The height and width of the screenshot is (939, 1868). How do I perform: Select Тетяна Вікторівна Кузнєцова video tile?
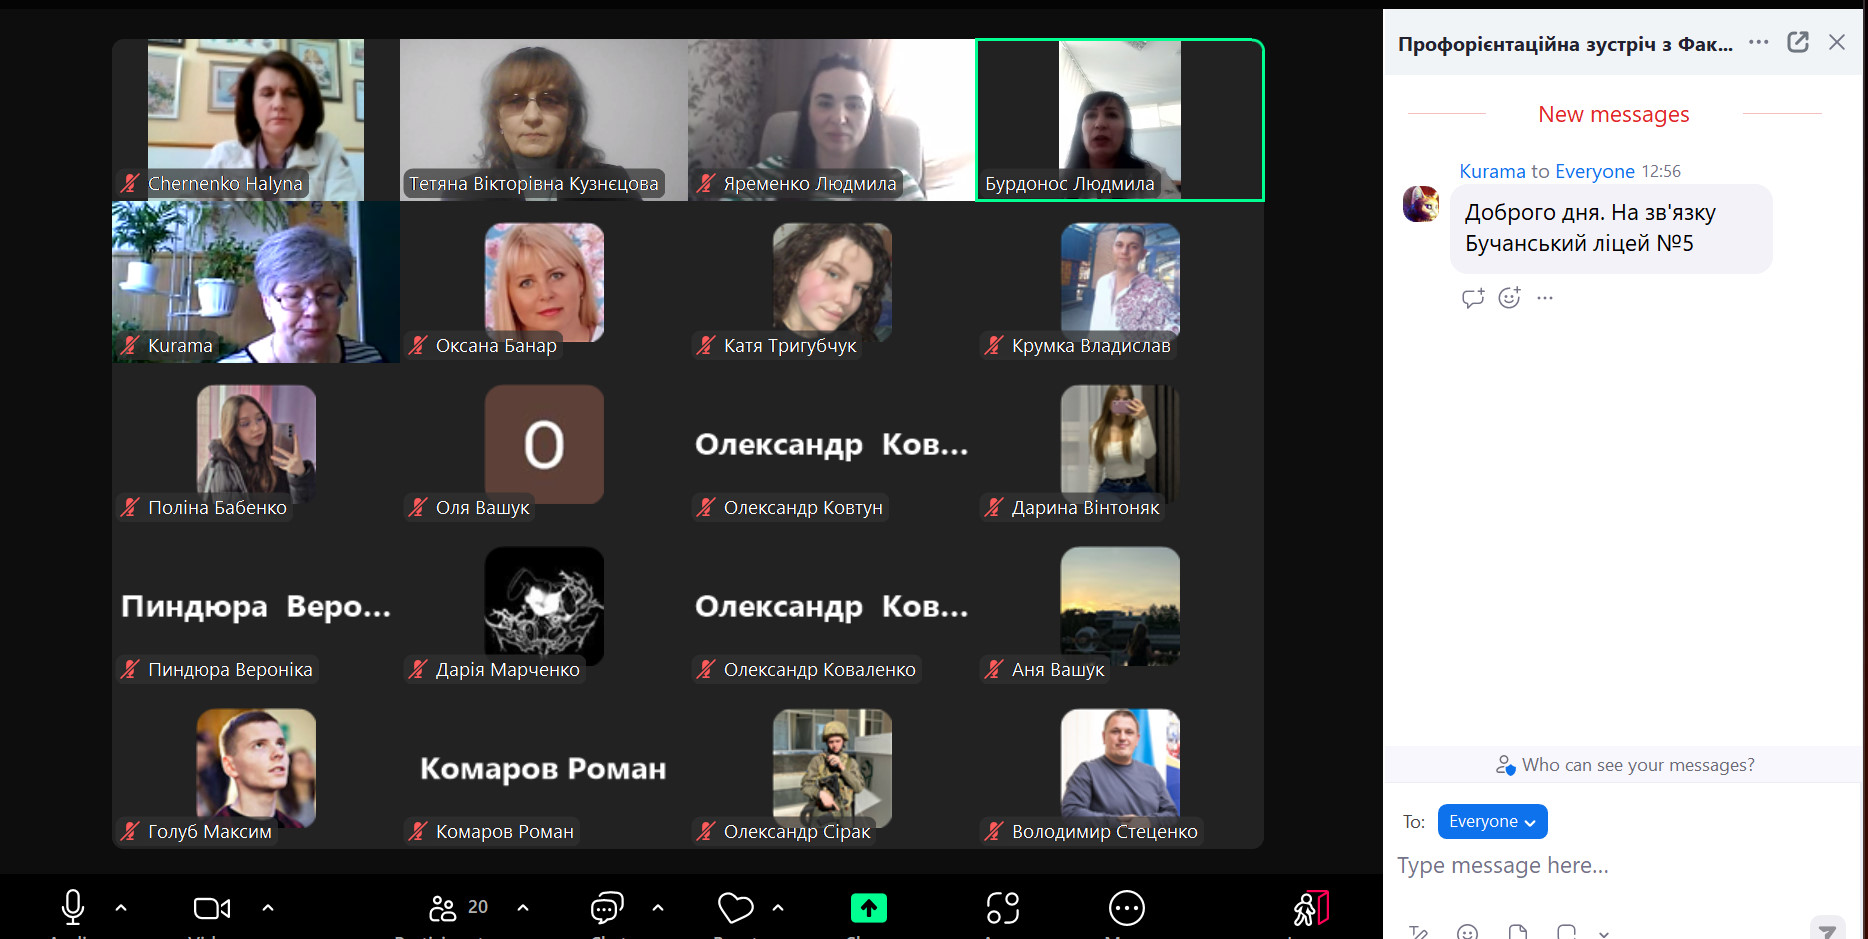[544, 120]
